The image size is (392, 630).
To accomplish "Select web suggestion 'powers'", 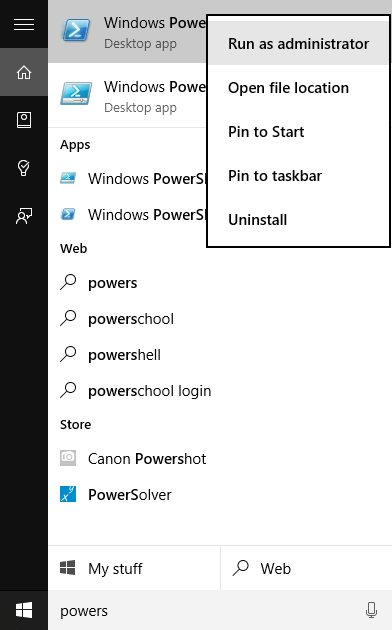I will [x=220, y=283].
